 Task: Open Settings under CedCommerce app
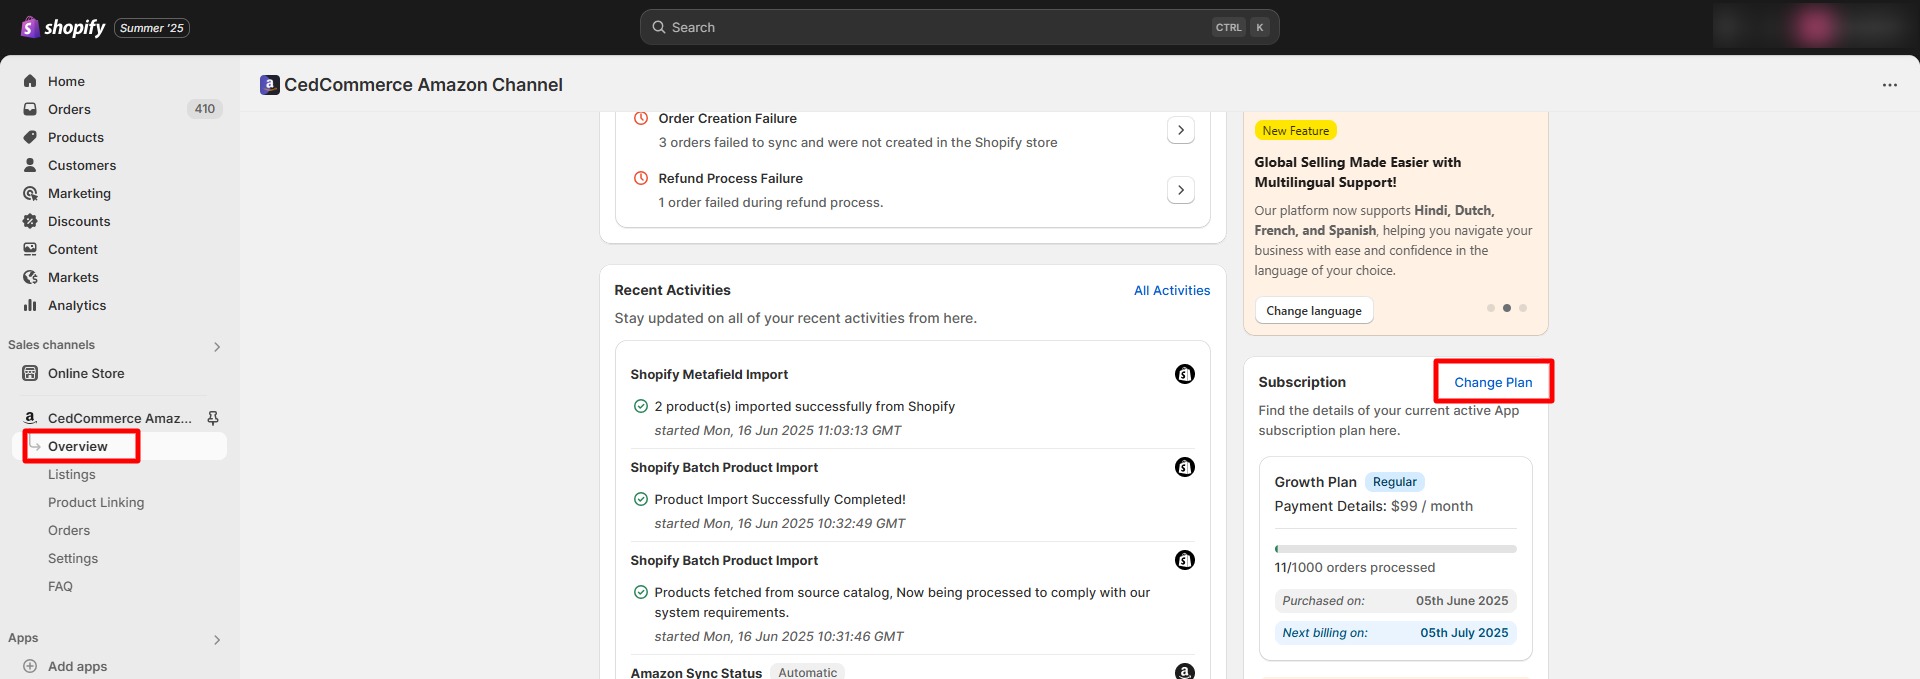tap(73, 558)
